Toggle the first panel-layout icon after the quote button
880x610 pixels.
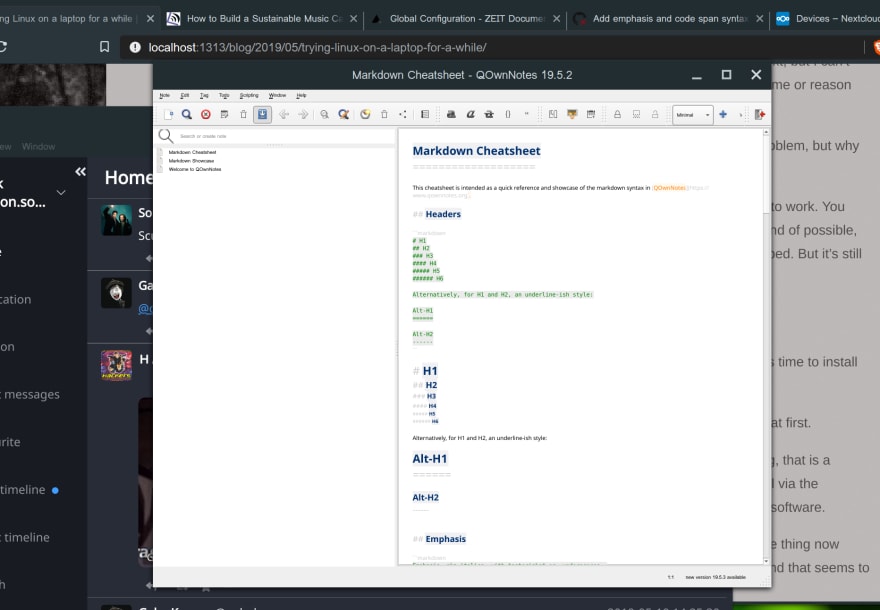tap(553, 114)
